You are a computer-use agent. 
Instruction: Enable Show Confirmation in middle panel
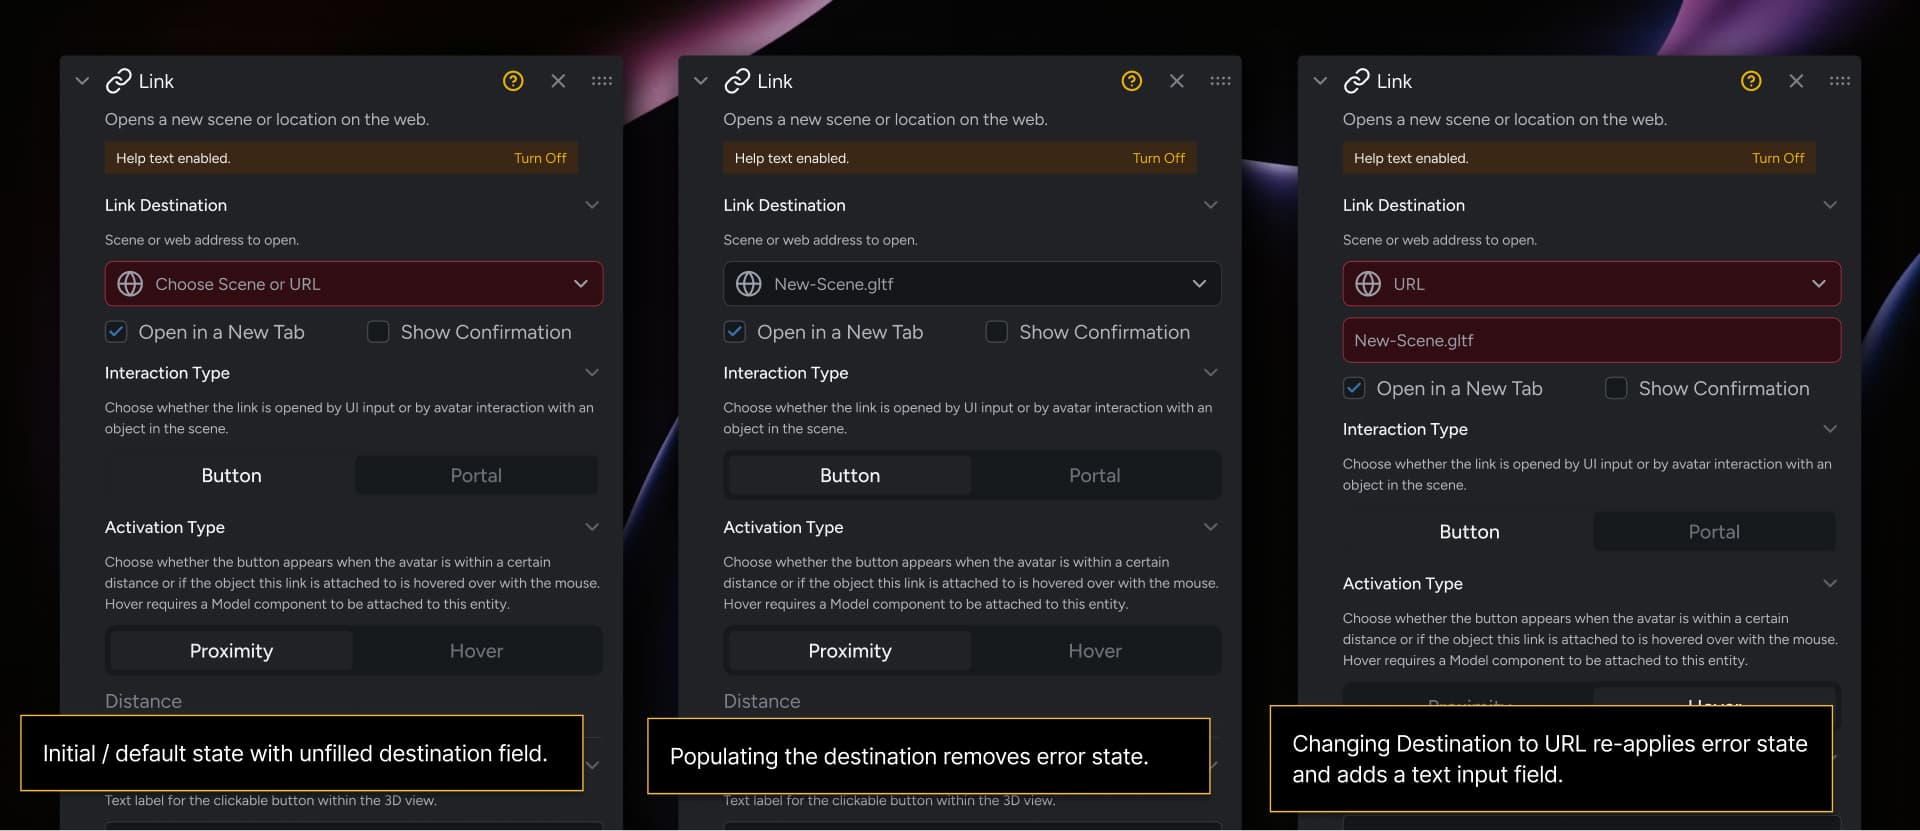point(997,332)
